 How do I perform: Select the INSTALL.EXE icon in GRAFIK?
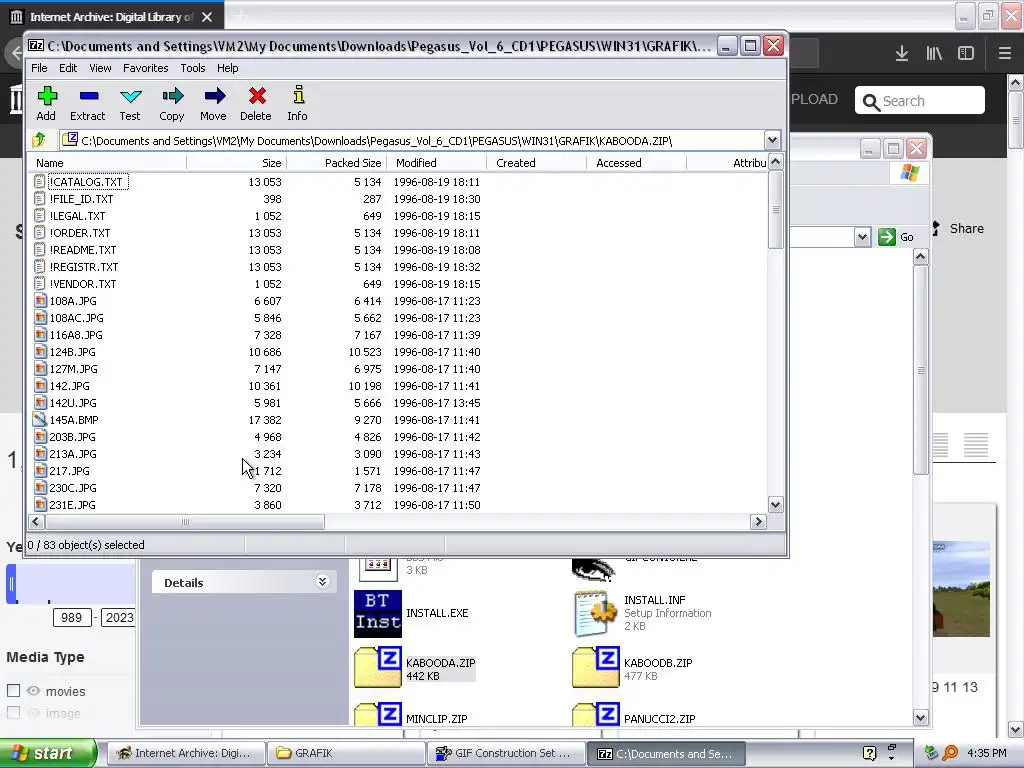coord(377,614)
